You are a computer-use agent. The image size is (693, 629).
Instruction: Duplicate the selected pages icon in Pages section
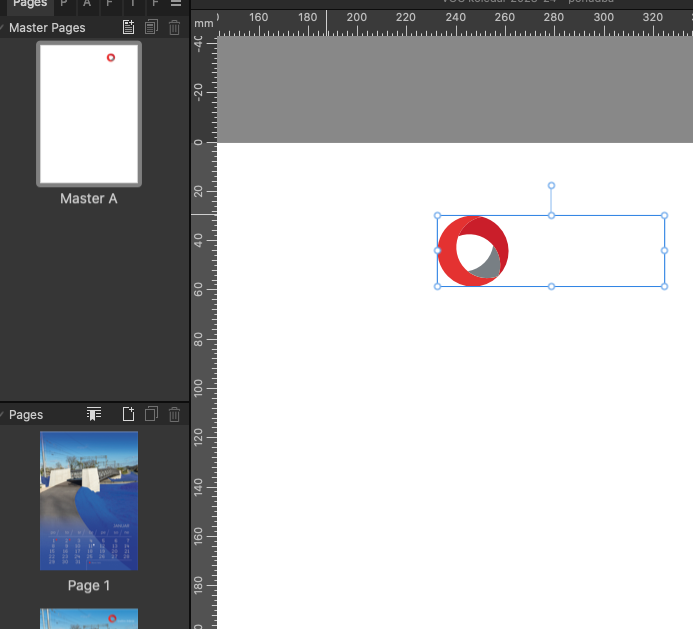[152, 414]
